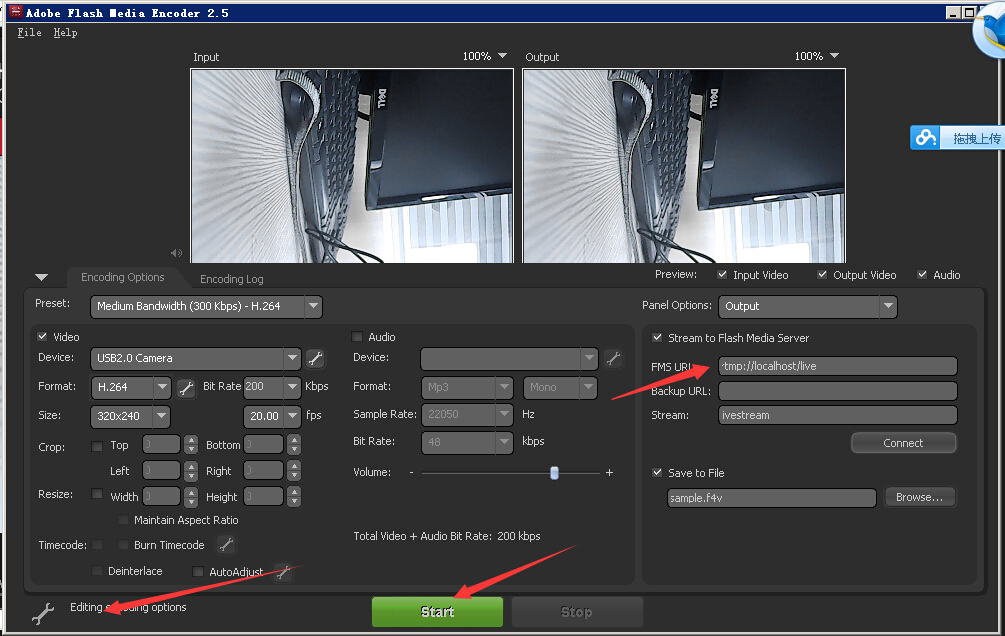Increase volume with the plus sign
The height and width of the screenshot is (636, 1005).
pyautogui.click(x=609, y=473)
